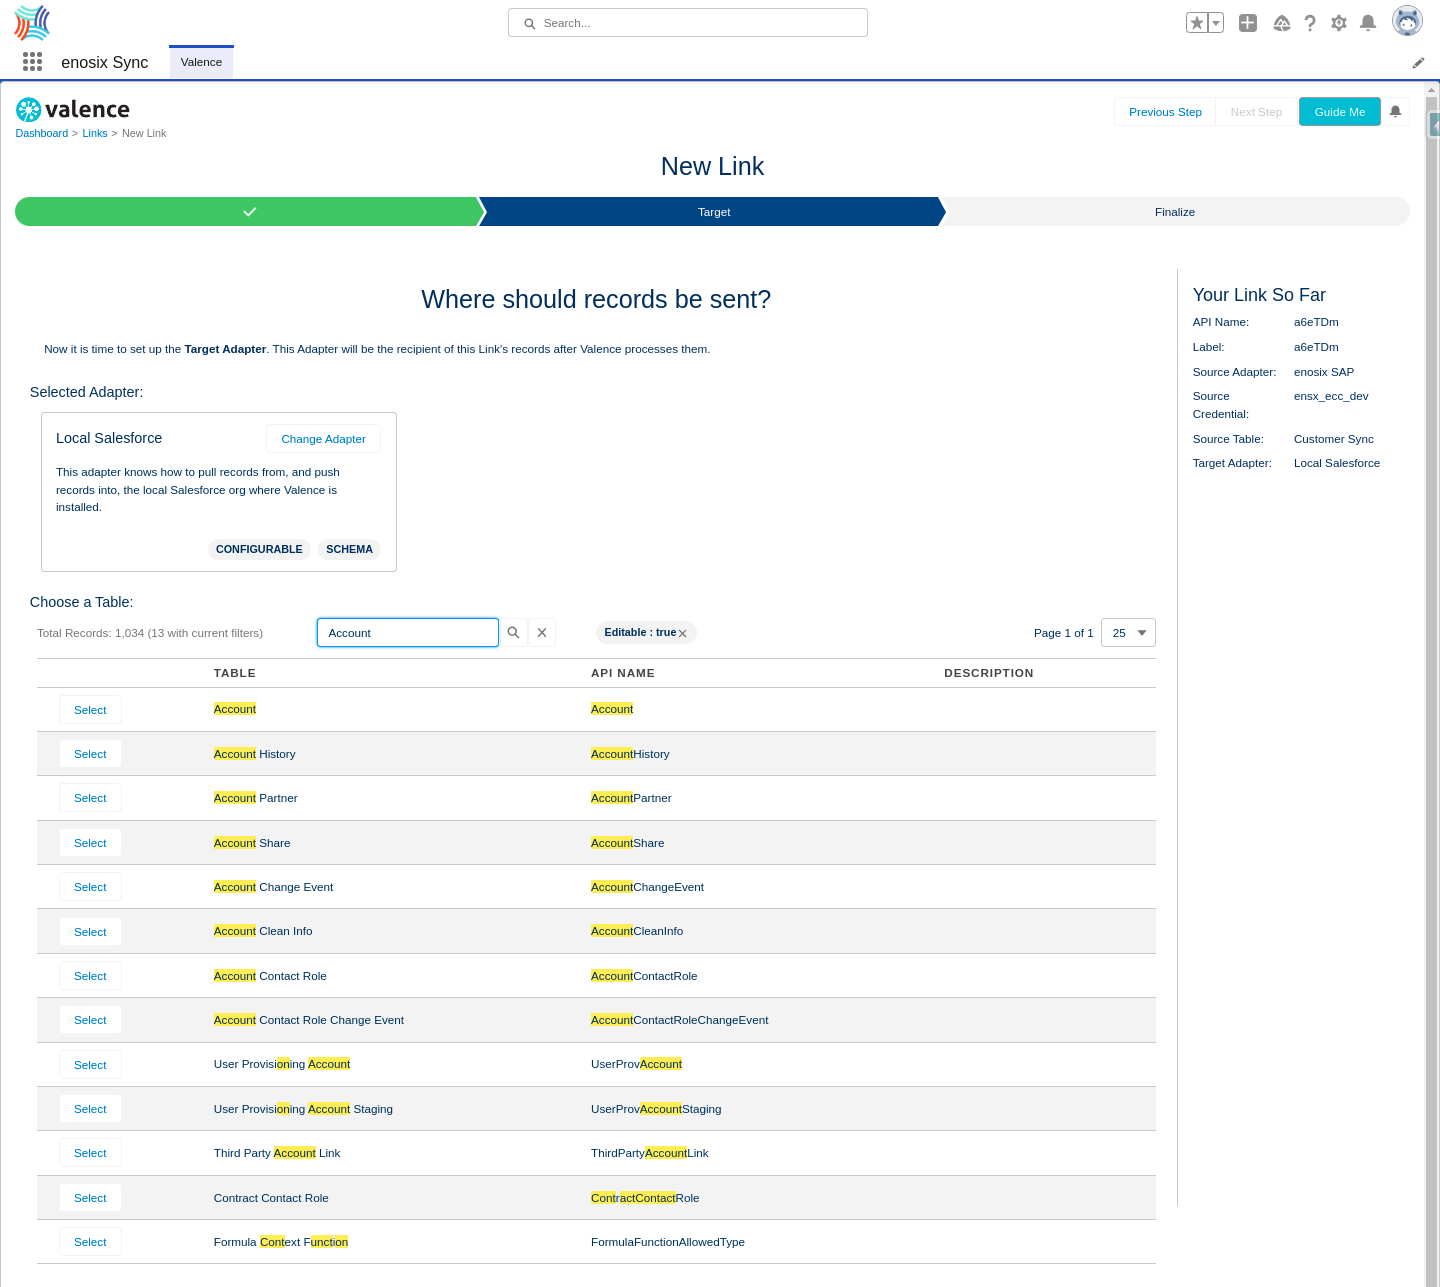The image size is (1440, 1287).
Task: Click the FormulaFunctionAllowedType API name cell
Action: point(668,1242)
